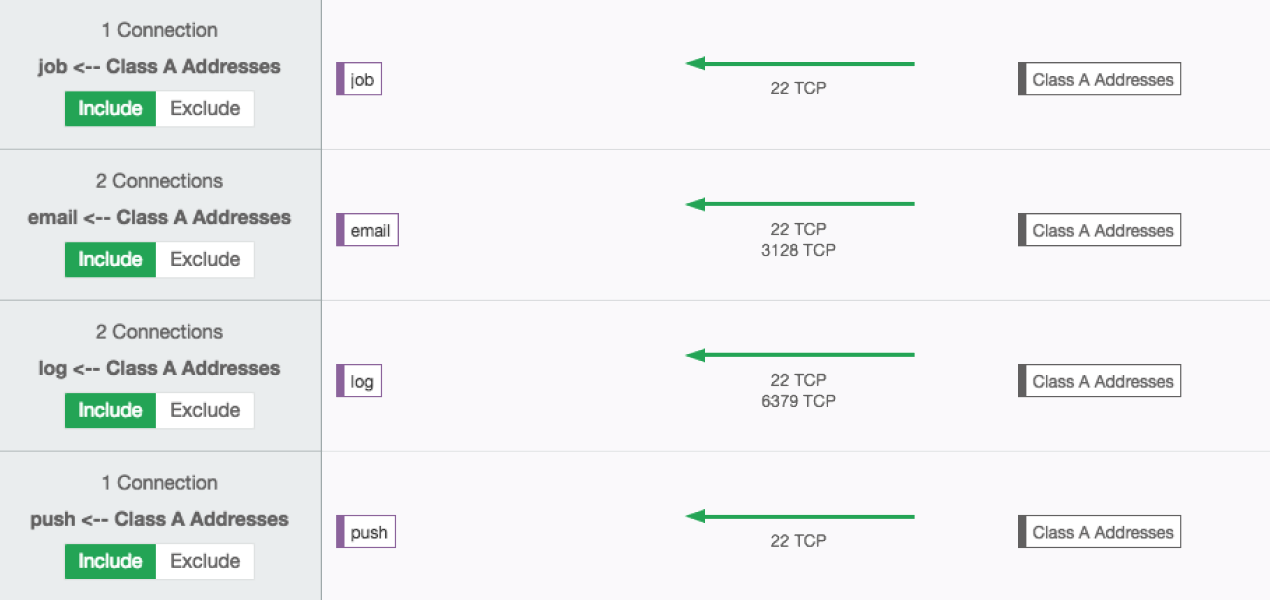Click Class A Addresses box in email row
This screenshot has height=600, width=1270.
[x=1100, y=231]
